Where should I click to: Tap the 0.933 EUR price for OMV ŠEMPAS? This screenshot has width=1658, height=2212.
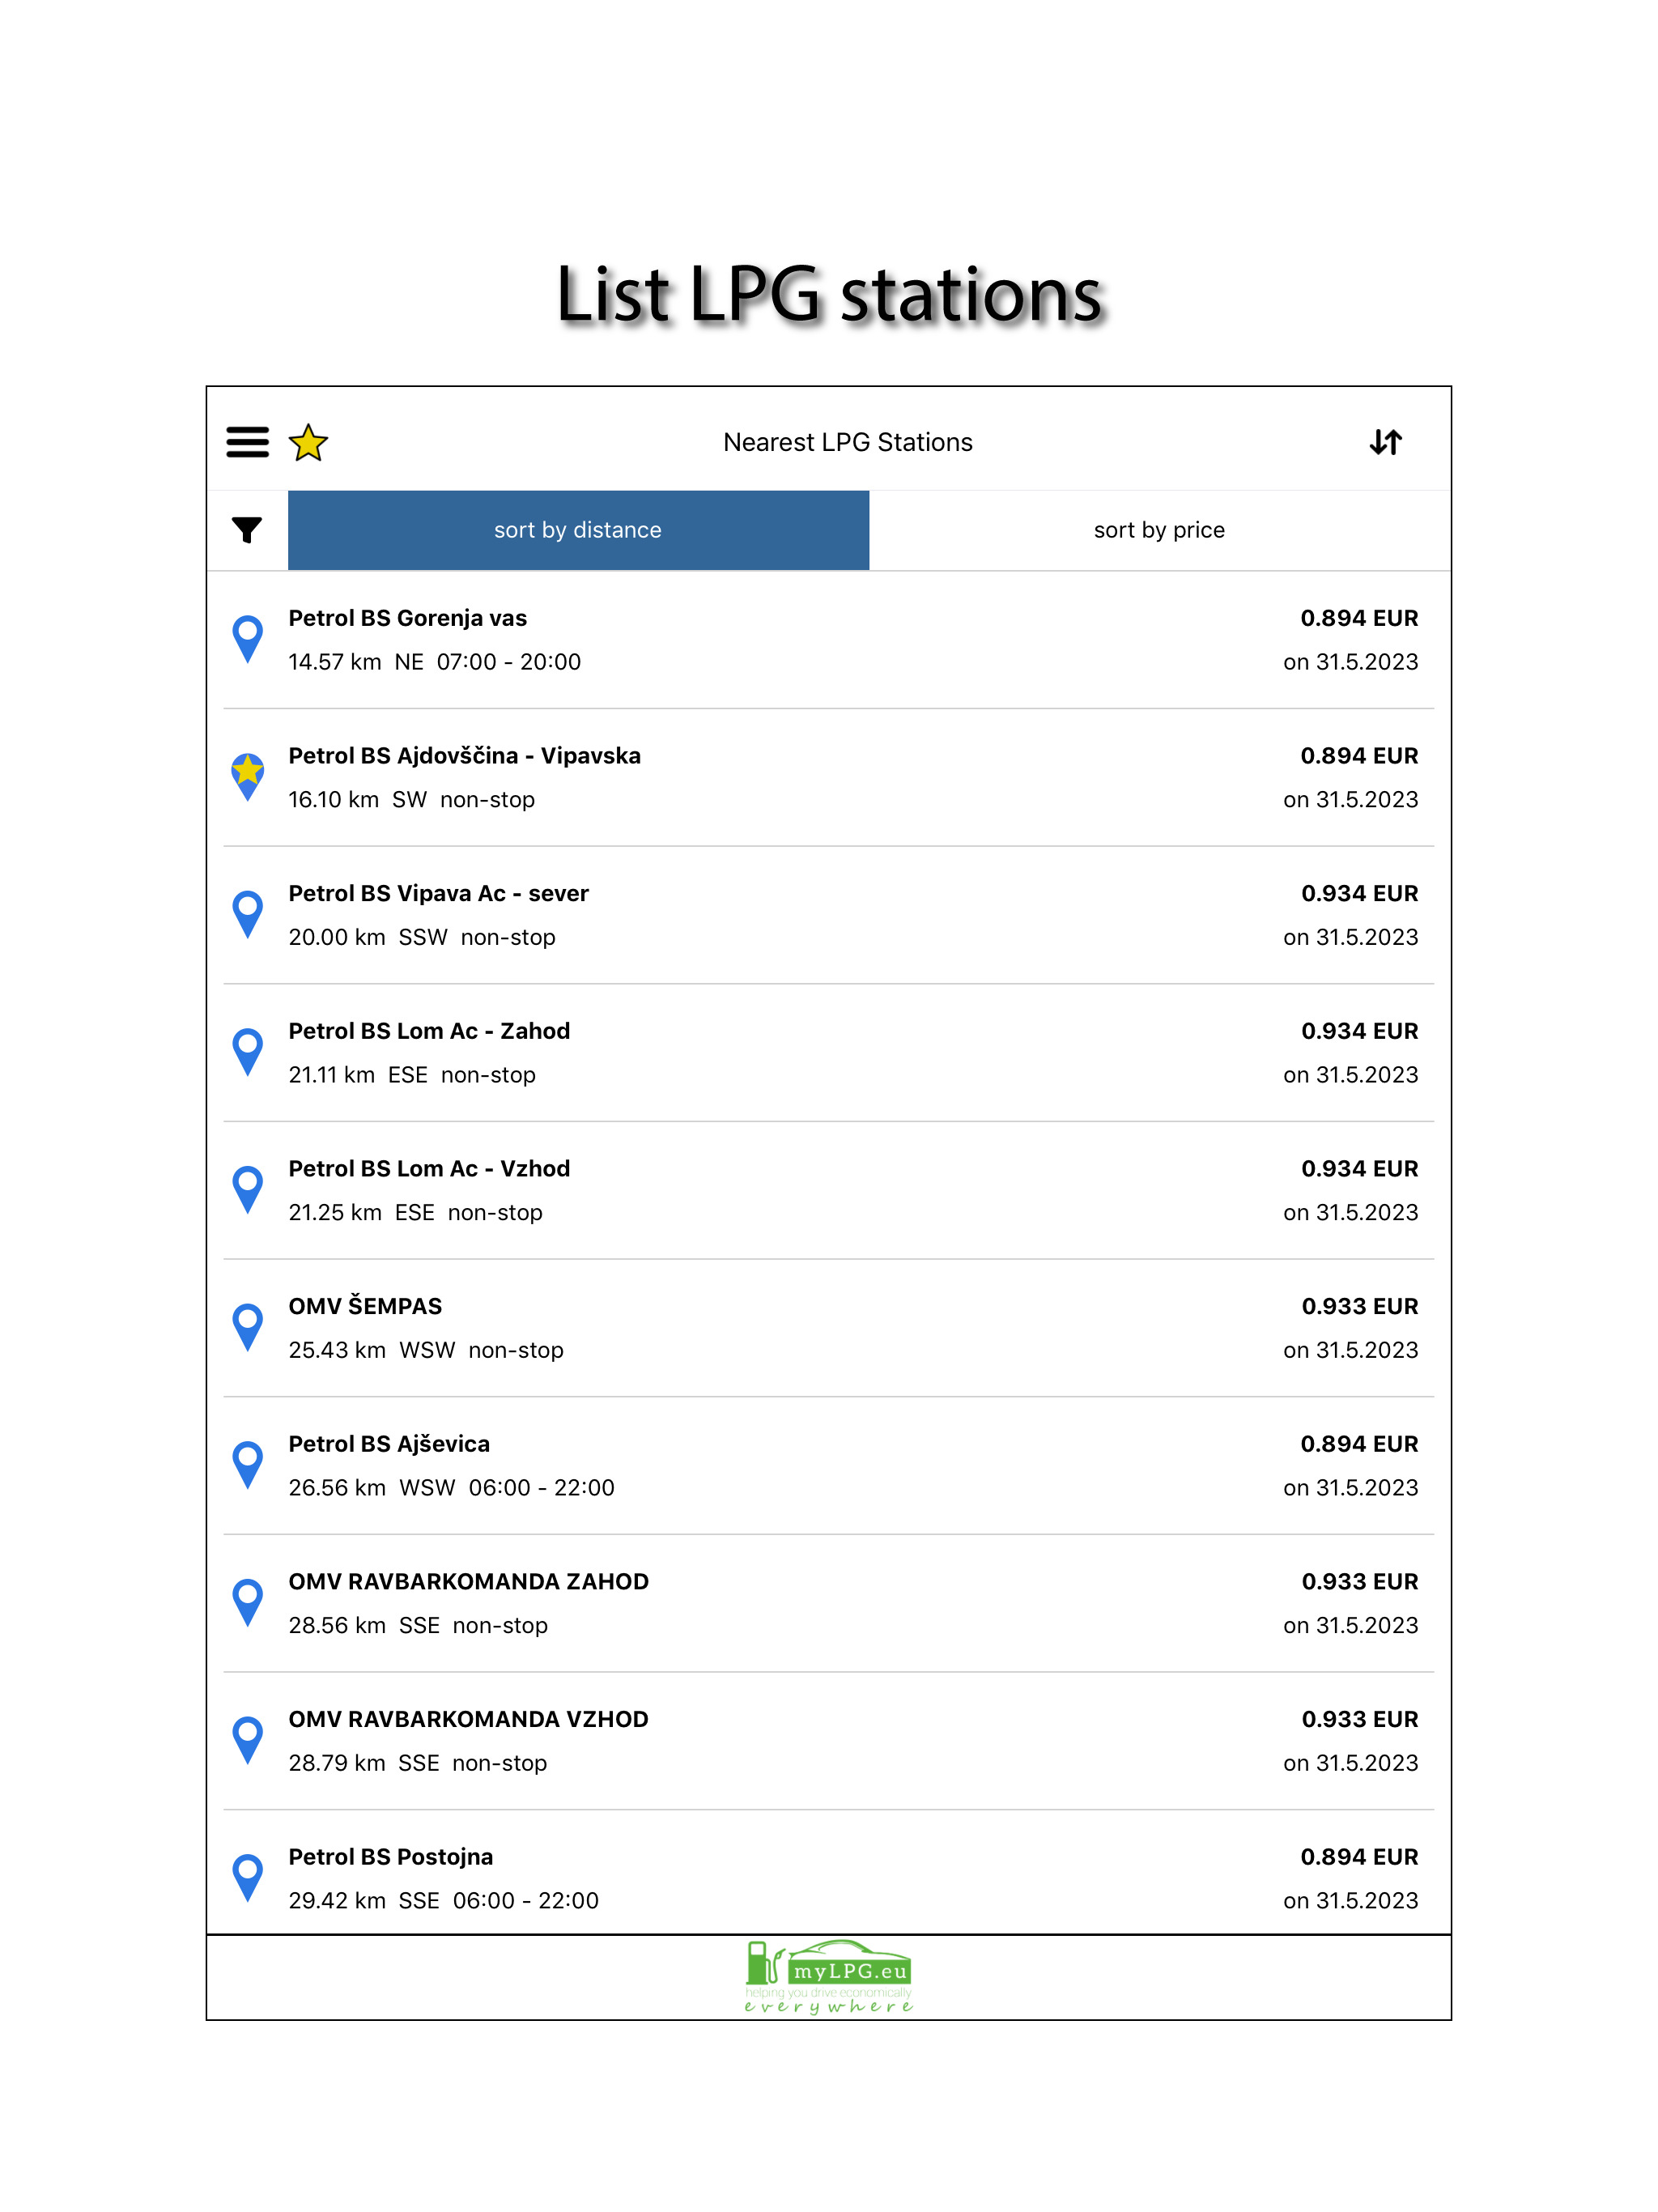click(x=1359, y=1307)
